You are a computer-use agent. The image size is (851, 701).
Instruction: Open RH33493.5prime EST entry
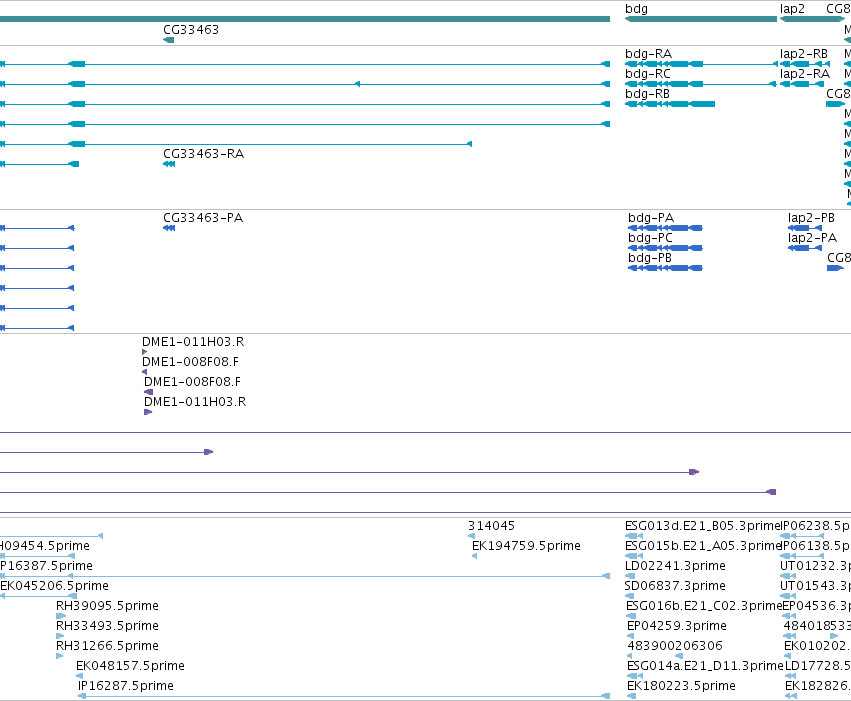[x=107, y=626]
